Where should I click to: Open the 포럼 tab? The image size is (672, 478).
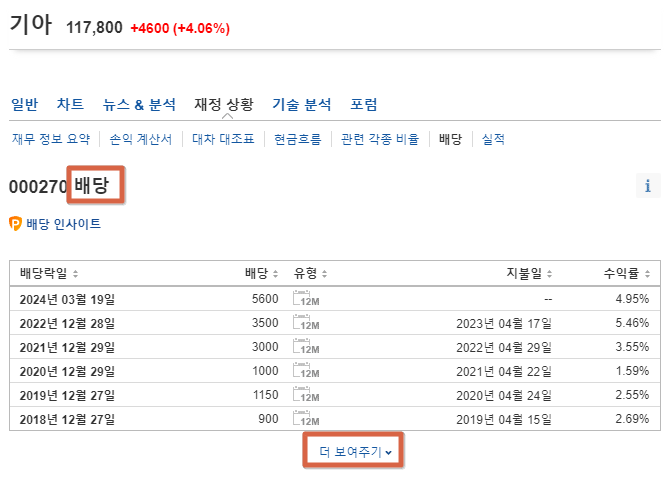[x=363, y=104]
